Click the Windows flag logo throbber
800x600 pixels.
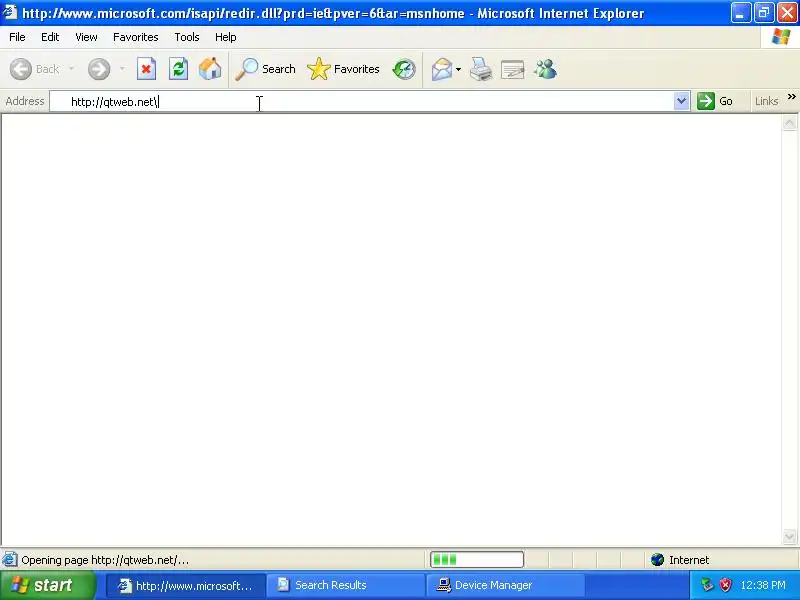pos(781,37)
